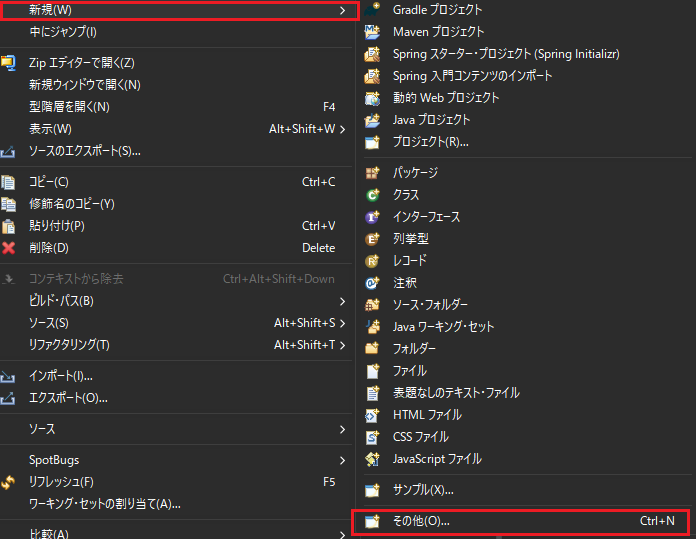
Task: Click the HTML ファイル icon
Action: point(372,415)
